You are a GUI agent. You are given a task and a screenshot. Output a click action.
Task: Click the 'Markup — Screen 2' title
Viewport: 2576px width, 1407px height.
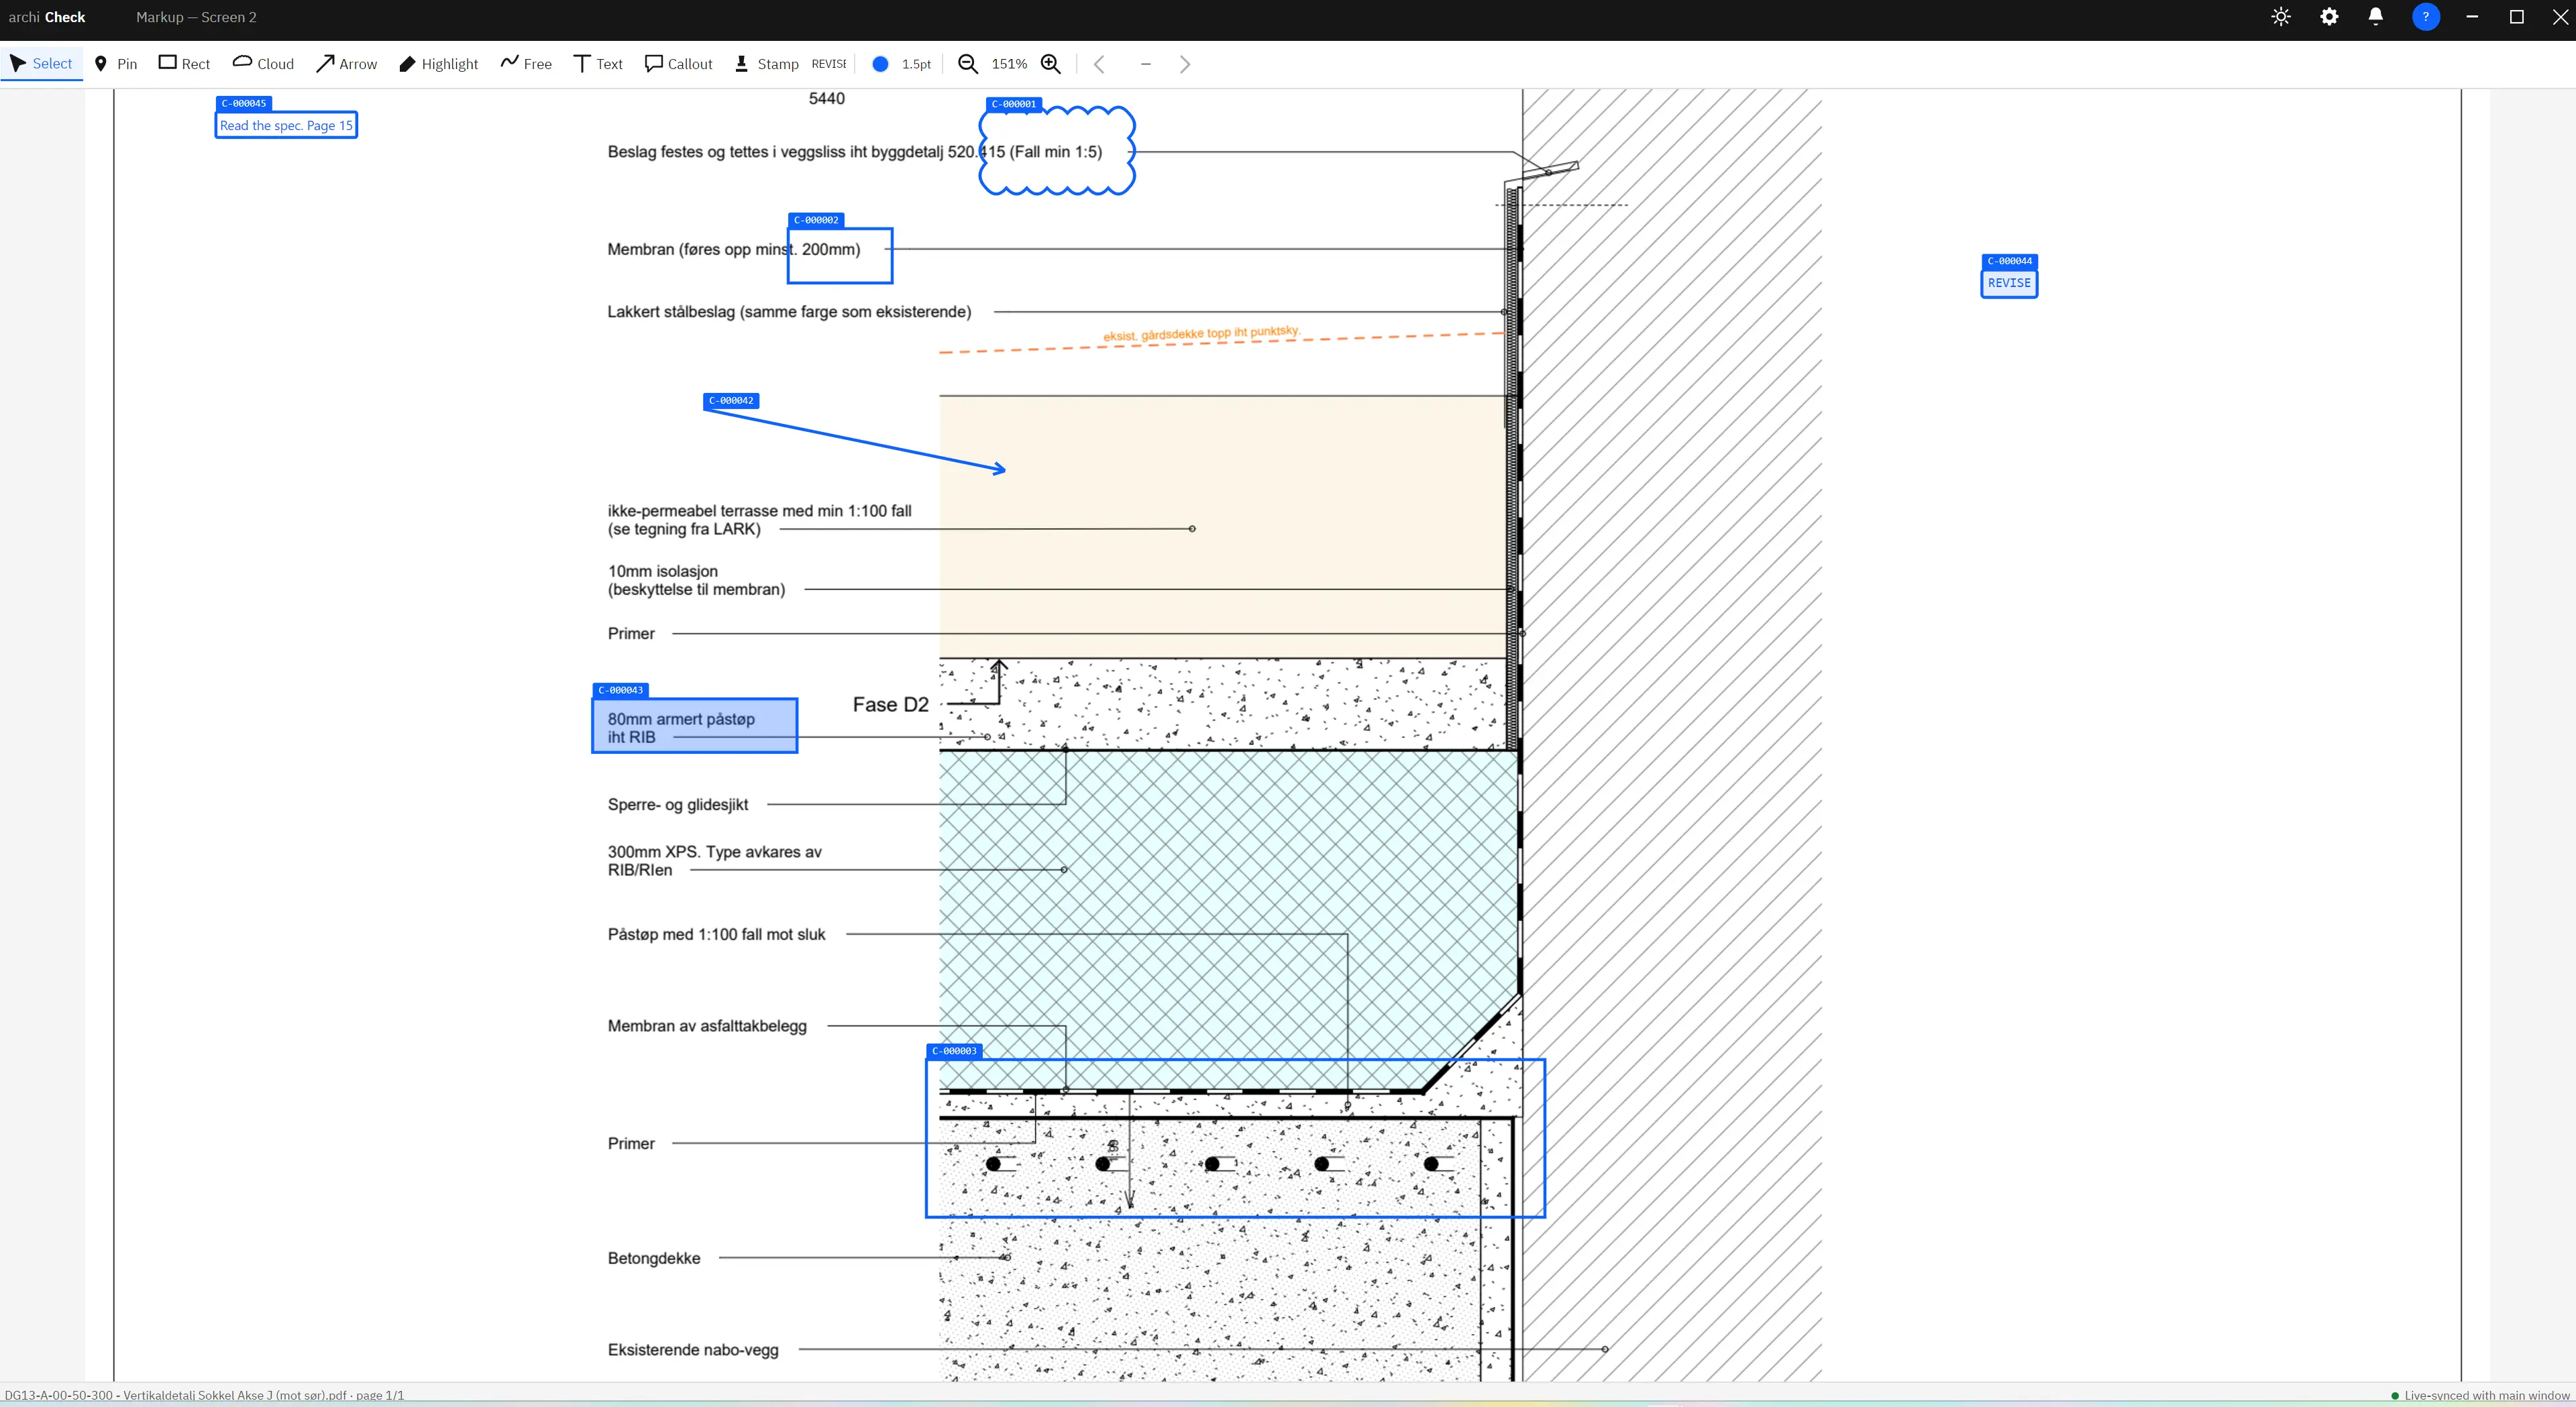pos(196,17)
